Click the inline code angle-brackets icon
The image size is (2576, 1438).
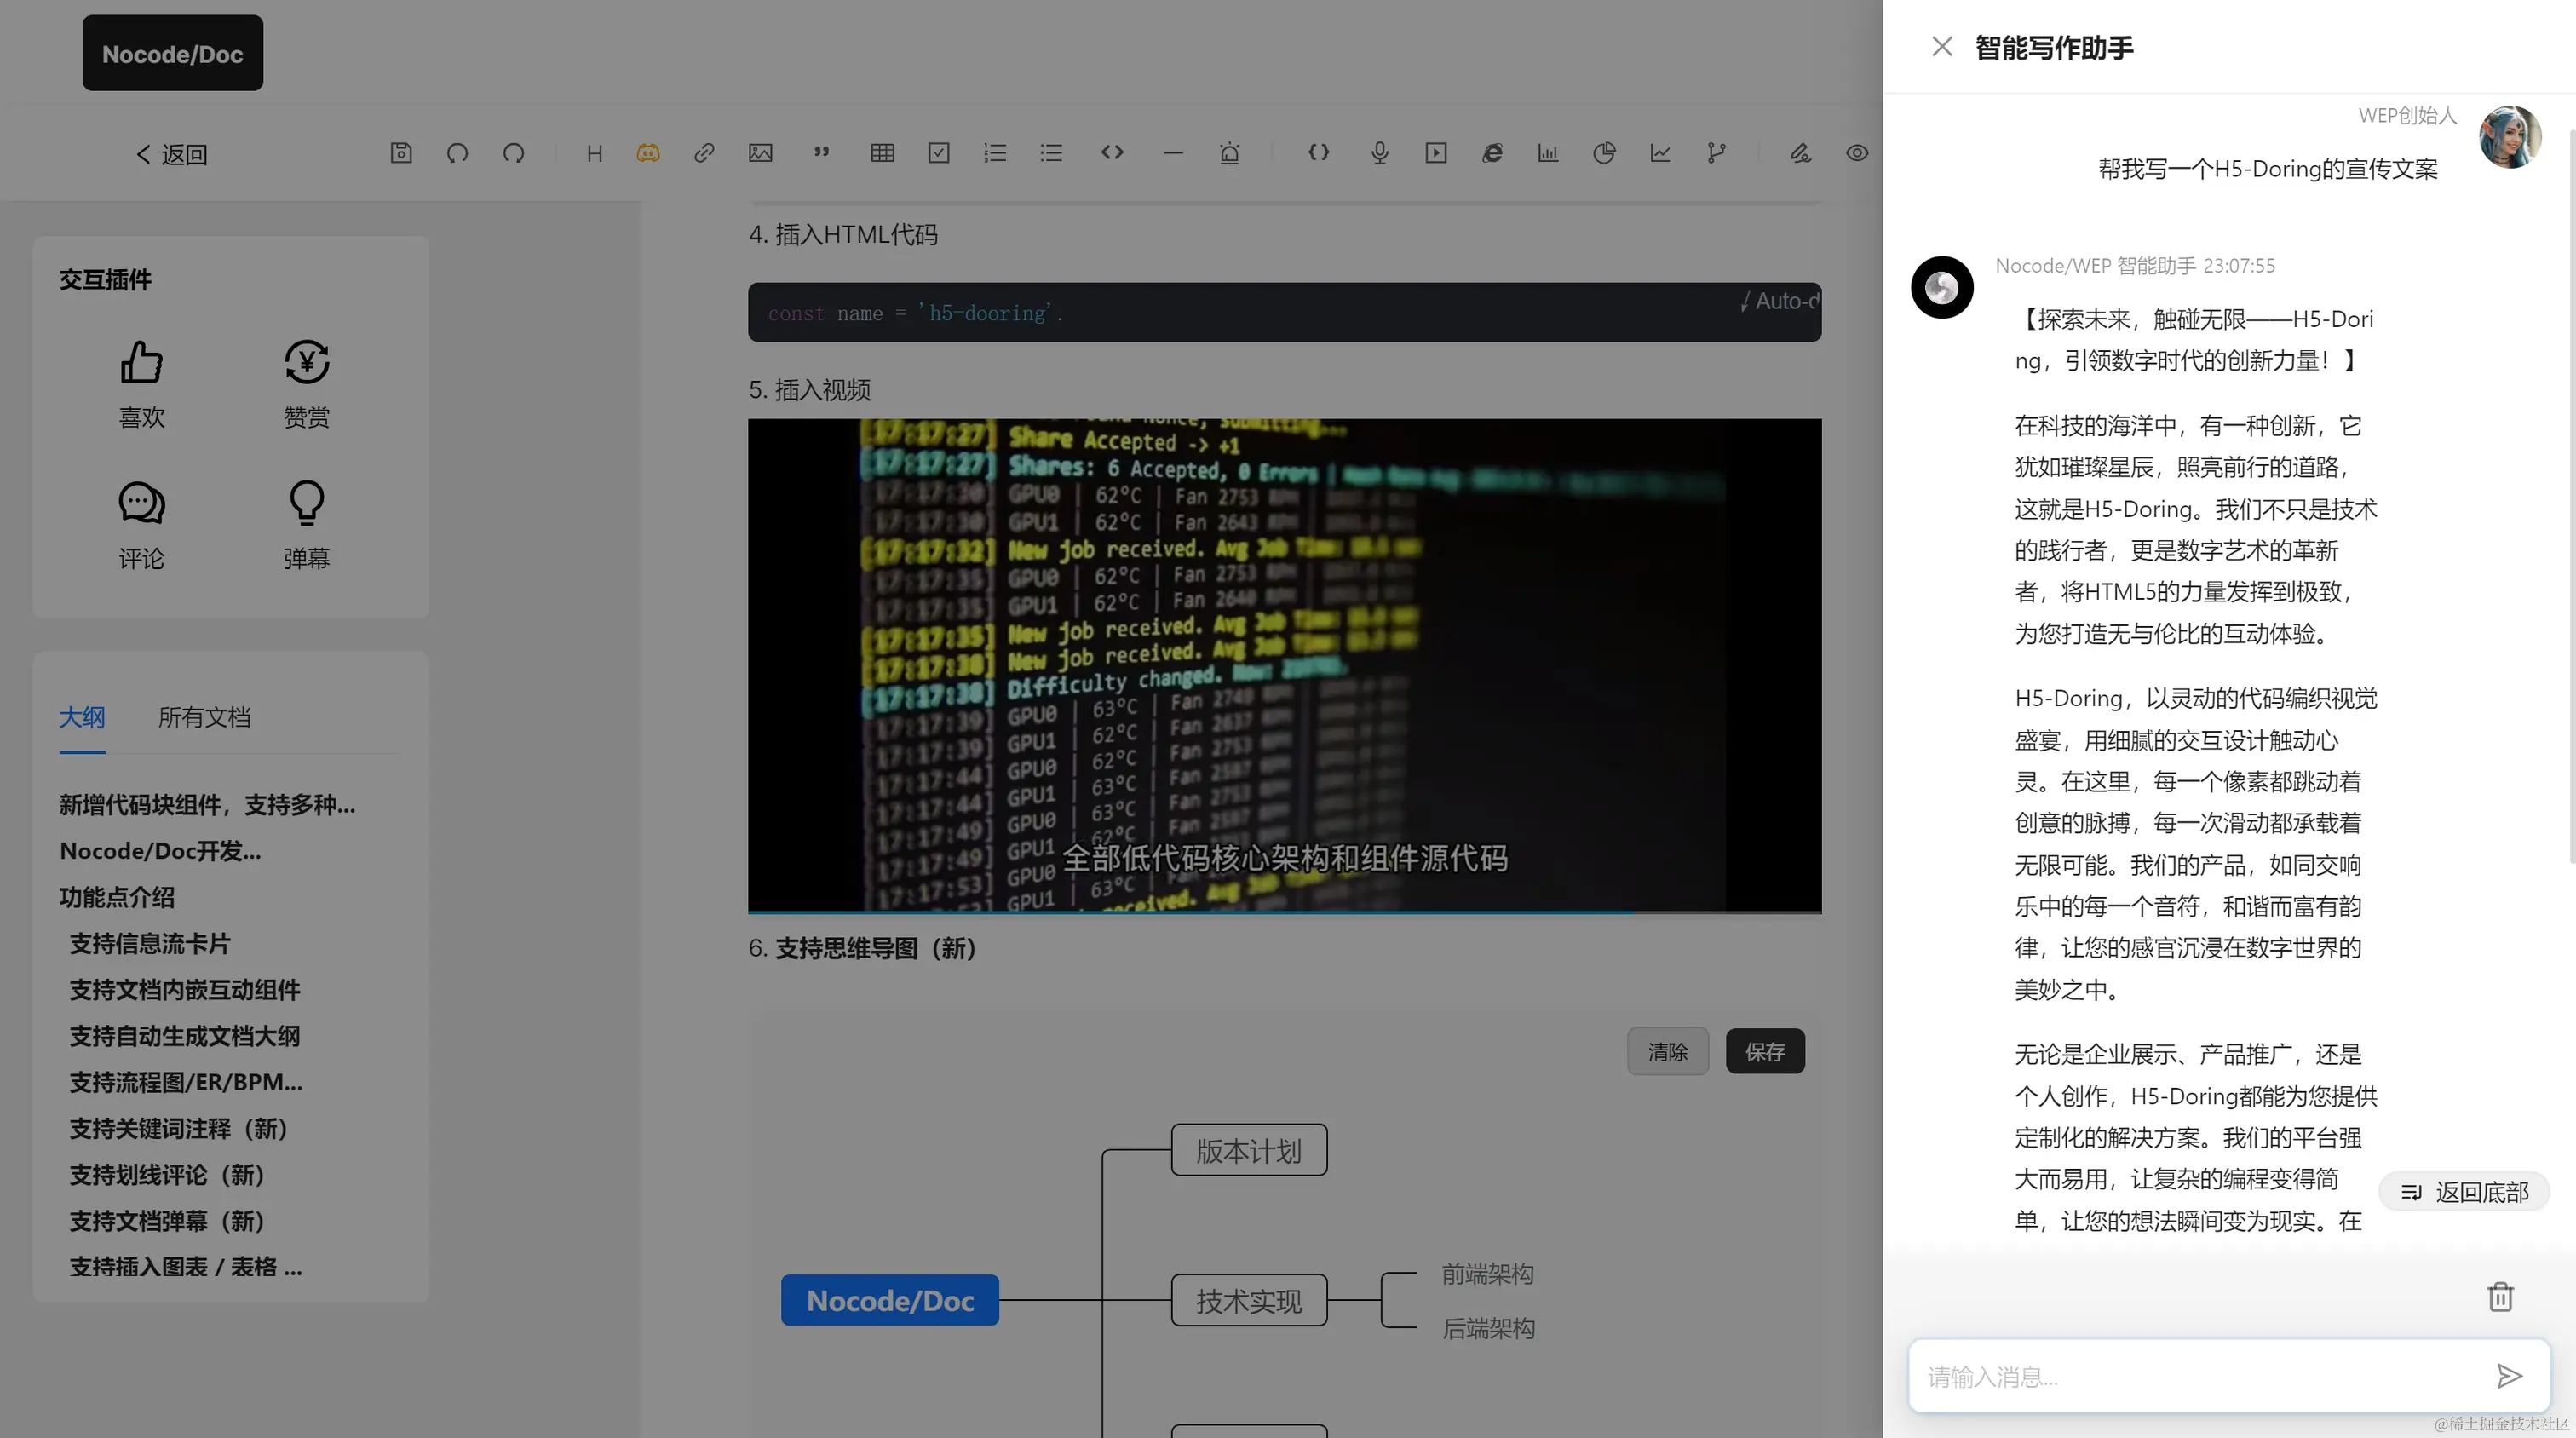click(x=1112, y=153)
